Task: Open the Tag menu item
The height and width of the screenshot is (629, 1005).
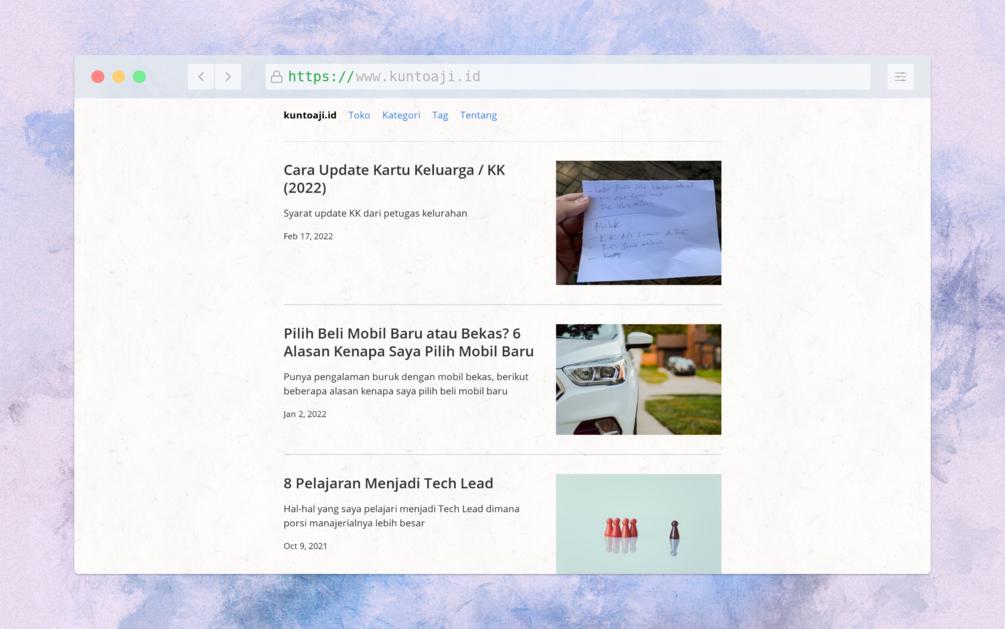Action: (440, 115)
